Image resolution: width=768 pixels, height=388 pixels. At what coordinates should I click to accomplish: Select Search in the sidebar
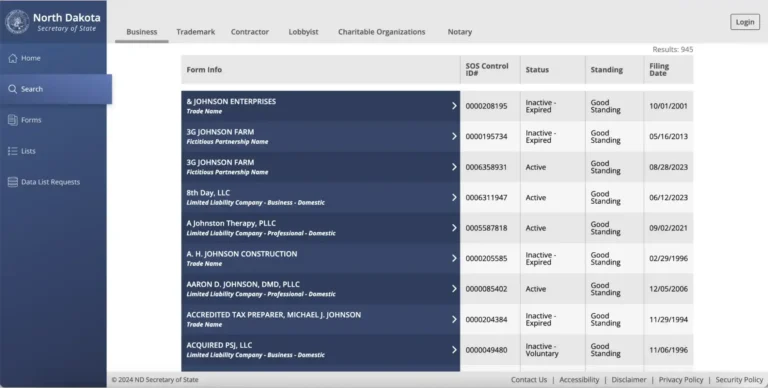[x=56, y=89]
